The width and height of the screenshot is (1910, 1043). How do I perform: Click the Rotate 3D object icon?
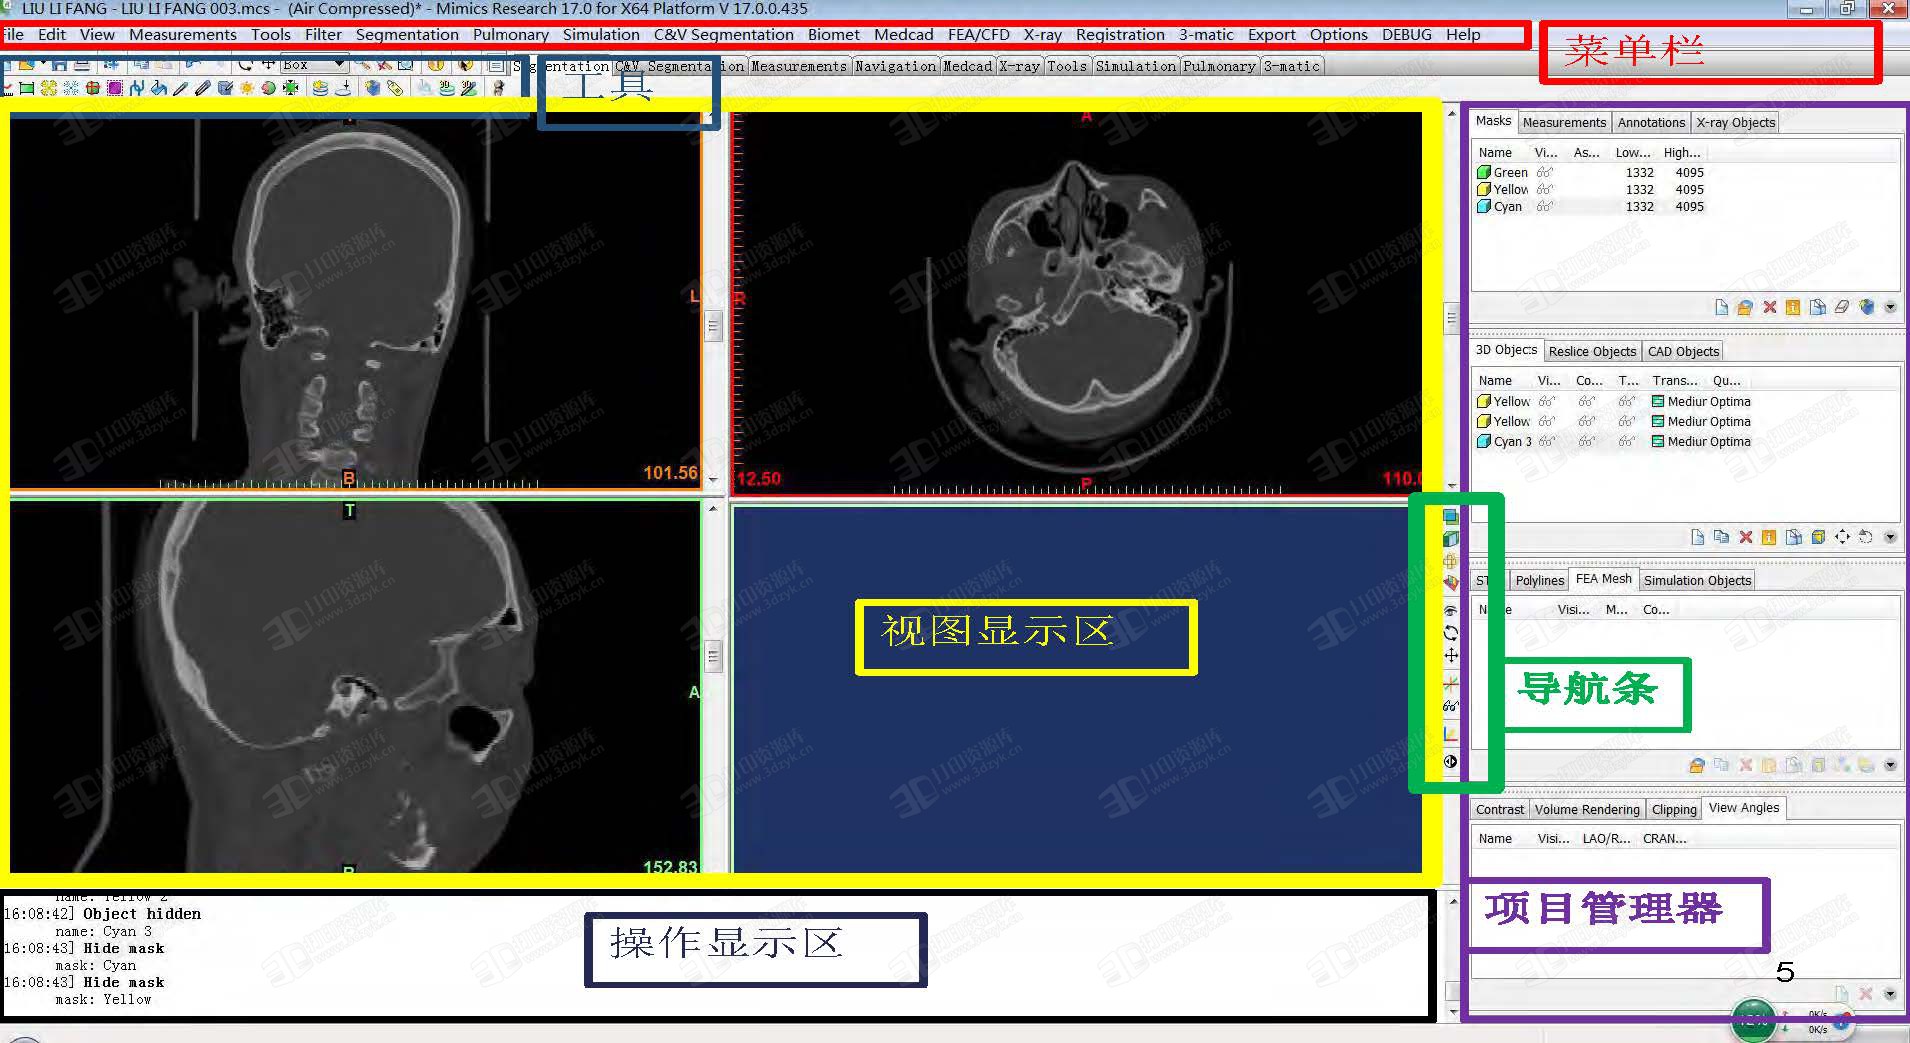(x=1865, y=537)
